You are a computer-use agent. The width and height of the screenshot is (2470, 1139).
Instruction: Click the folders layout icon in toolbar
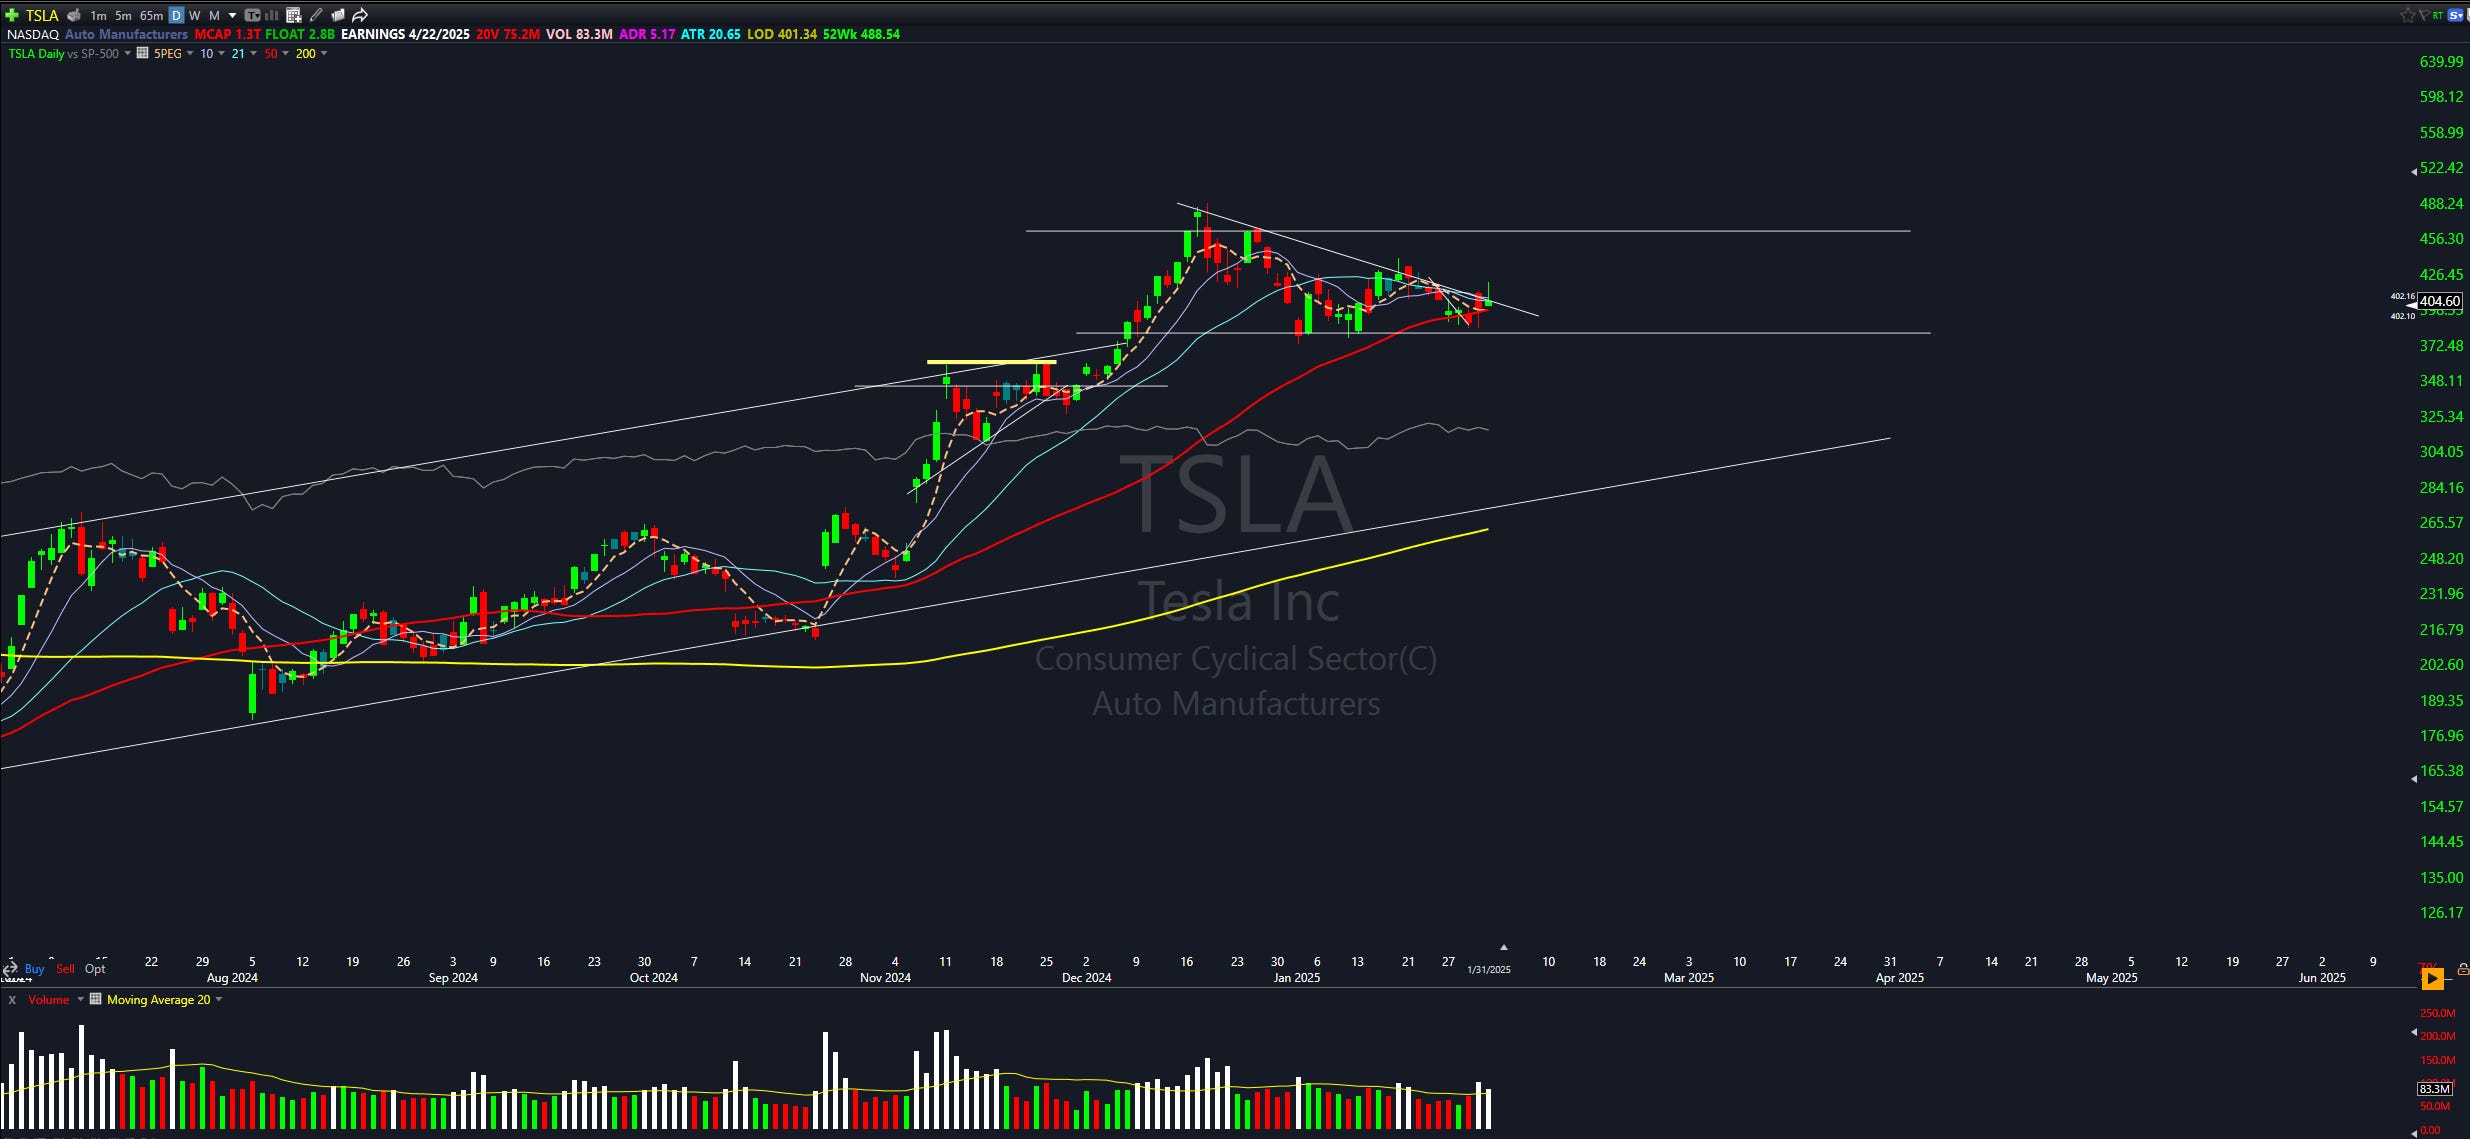pos(338,15)
